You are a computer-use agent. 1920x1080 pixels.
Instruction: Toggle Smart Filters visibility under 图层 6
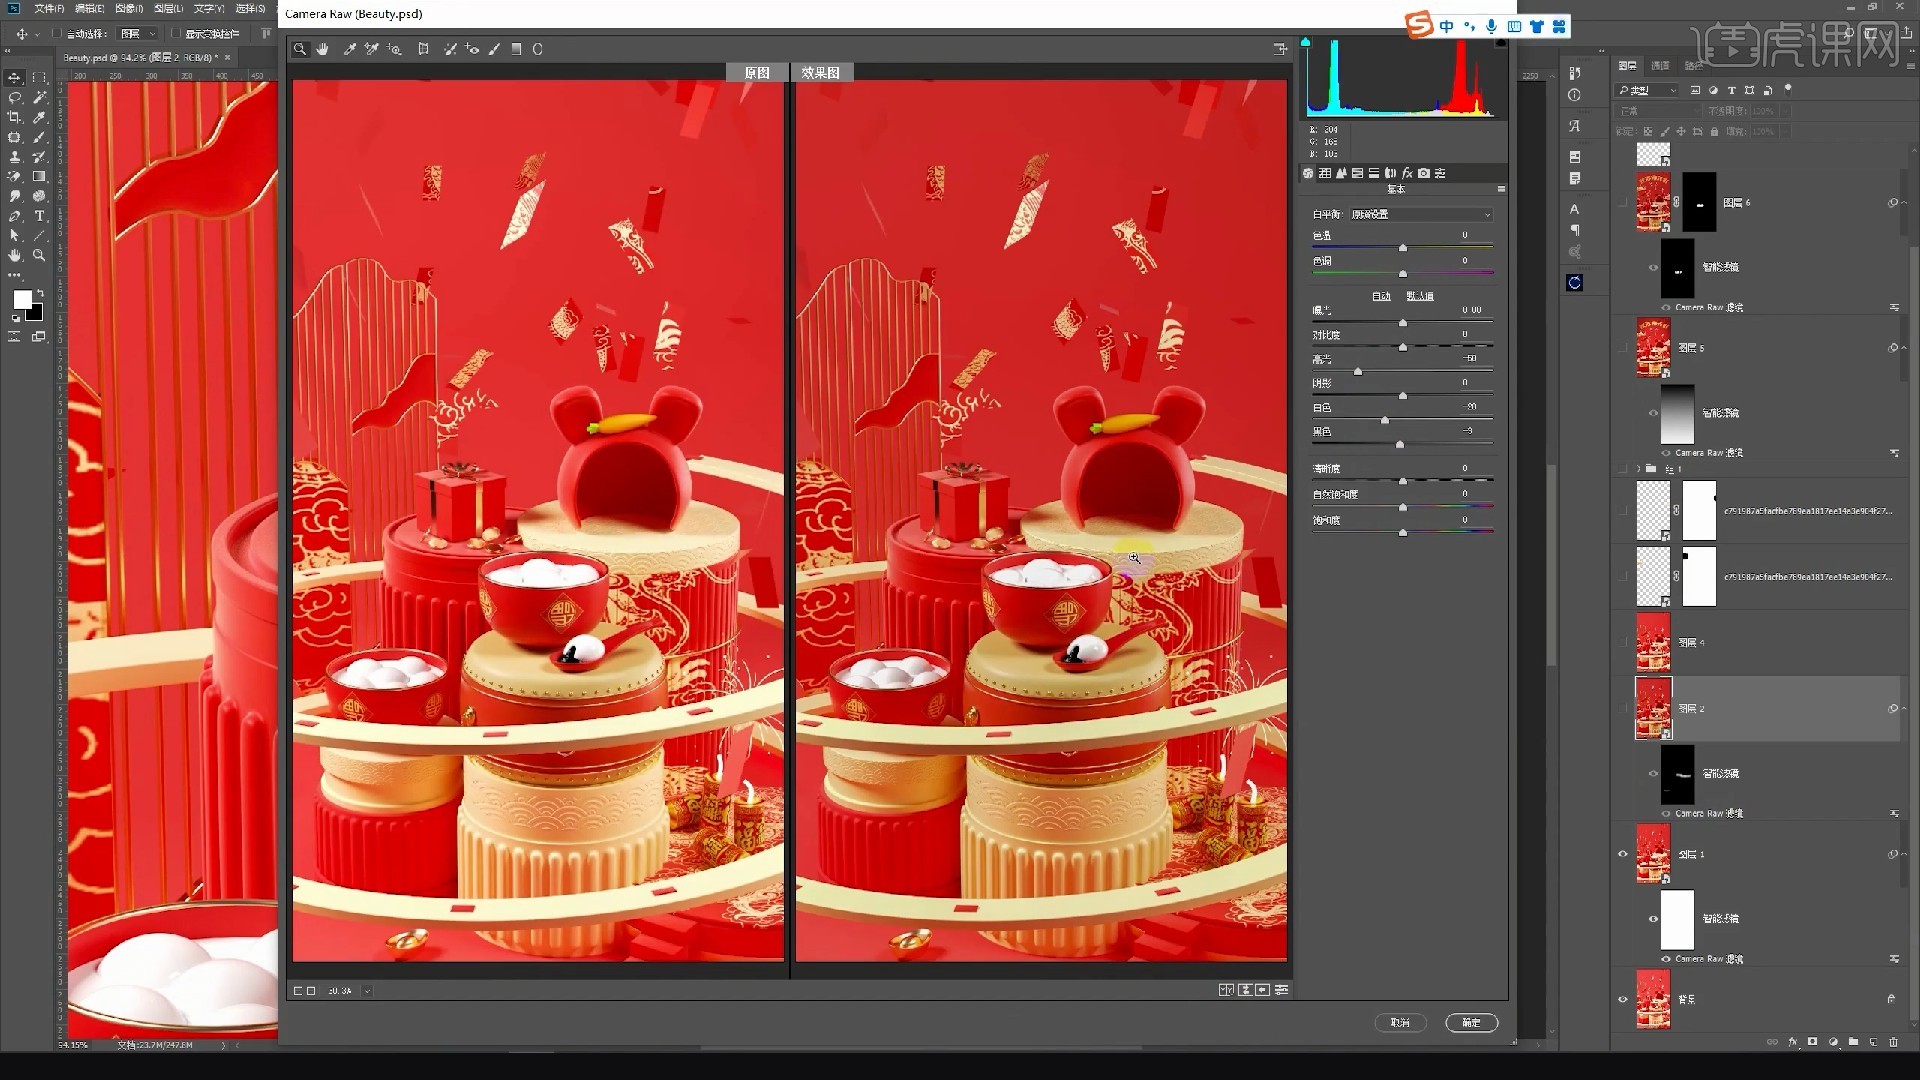pyautogui.click(x=1653, y=267)
